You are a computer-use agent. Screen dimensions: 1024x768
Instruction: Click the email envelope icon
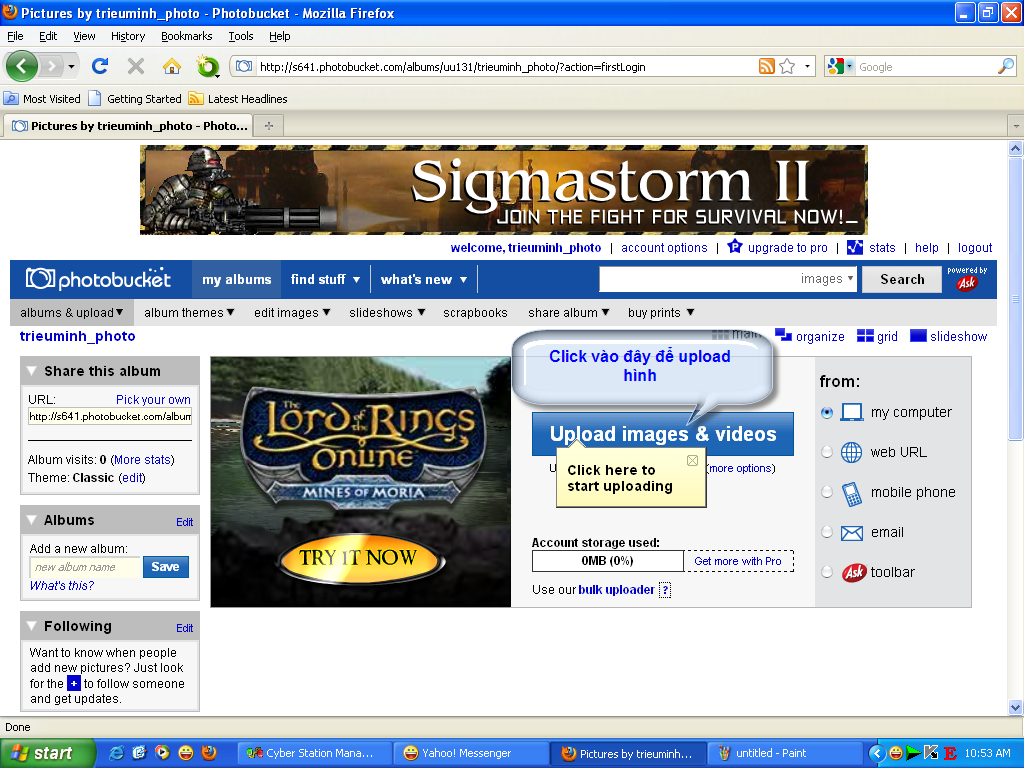pos(852,533)
